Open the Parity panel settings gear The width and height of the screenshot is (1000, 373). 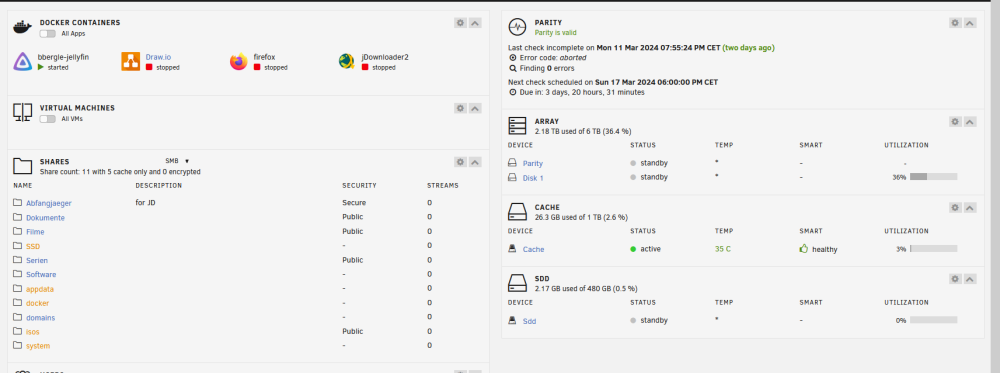coord(955,23)
